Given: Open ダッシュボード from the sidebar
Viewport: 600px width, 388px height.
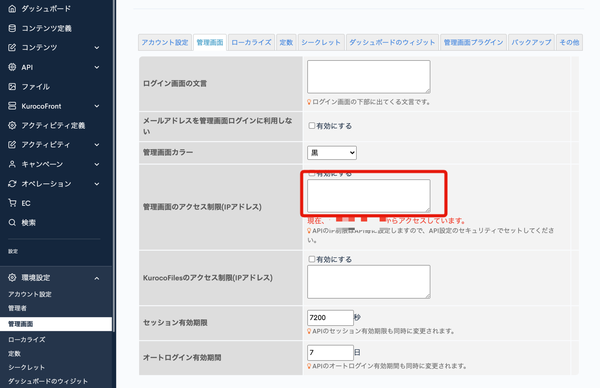Looking at the screenshot, I should tap(46, 8).
